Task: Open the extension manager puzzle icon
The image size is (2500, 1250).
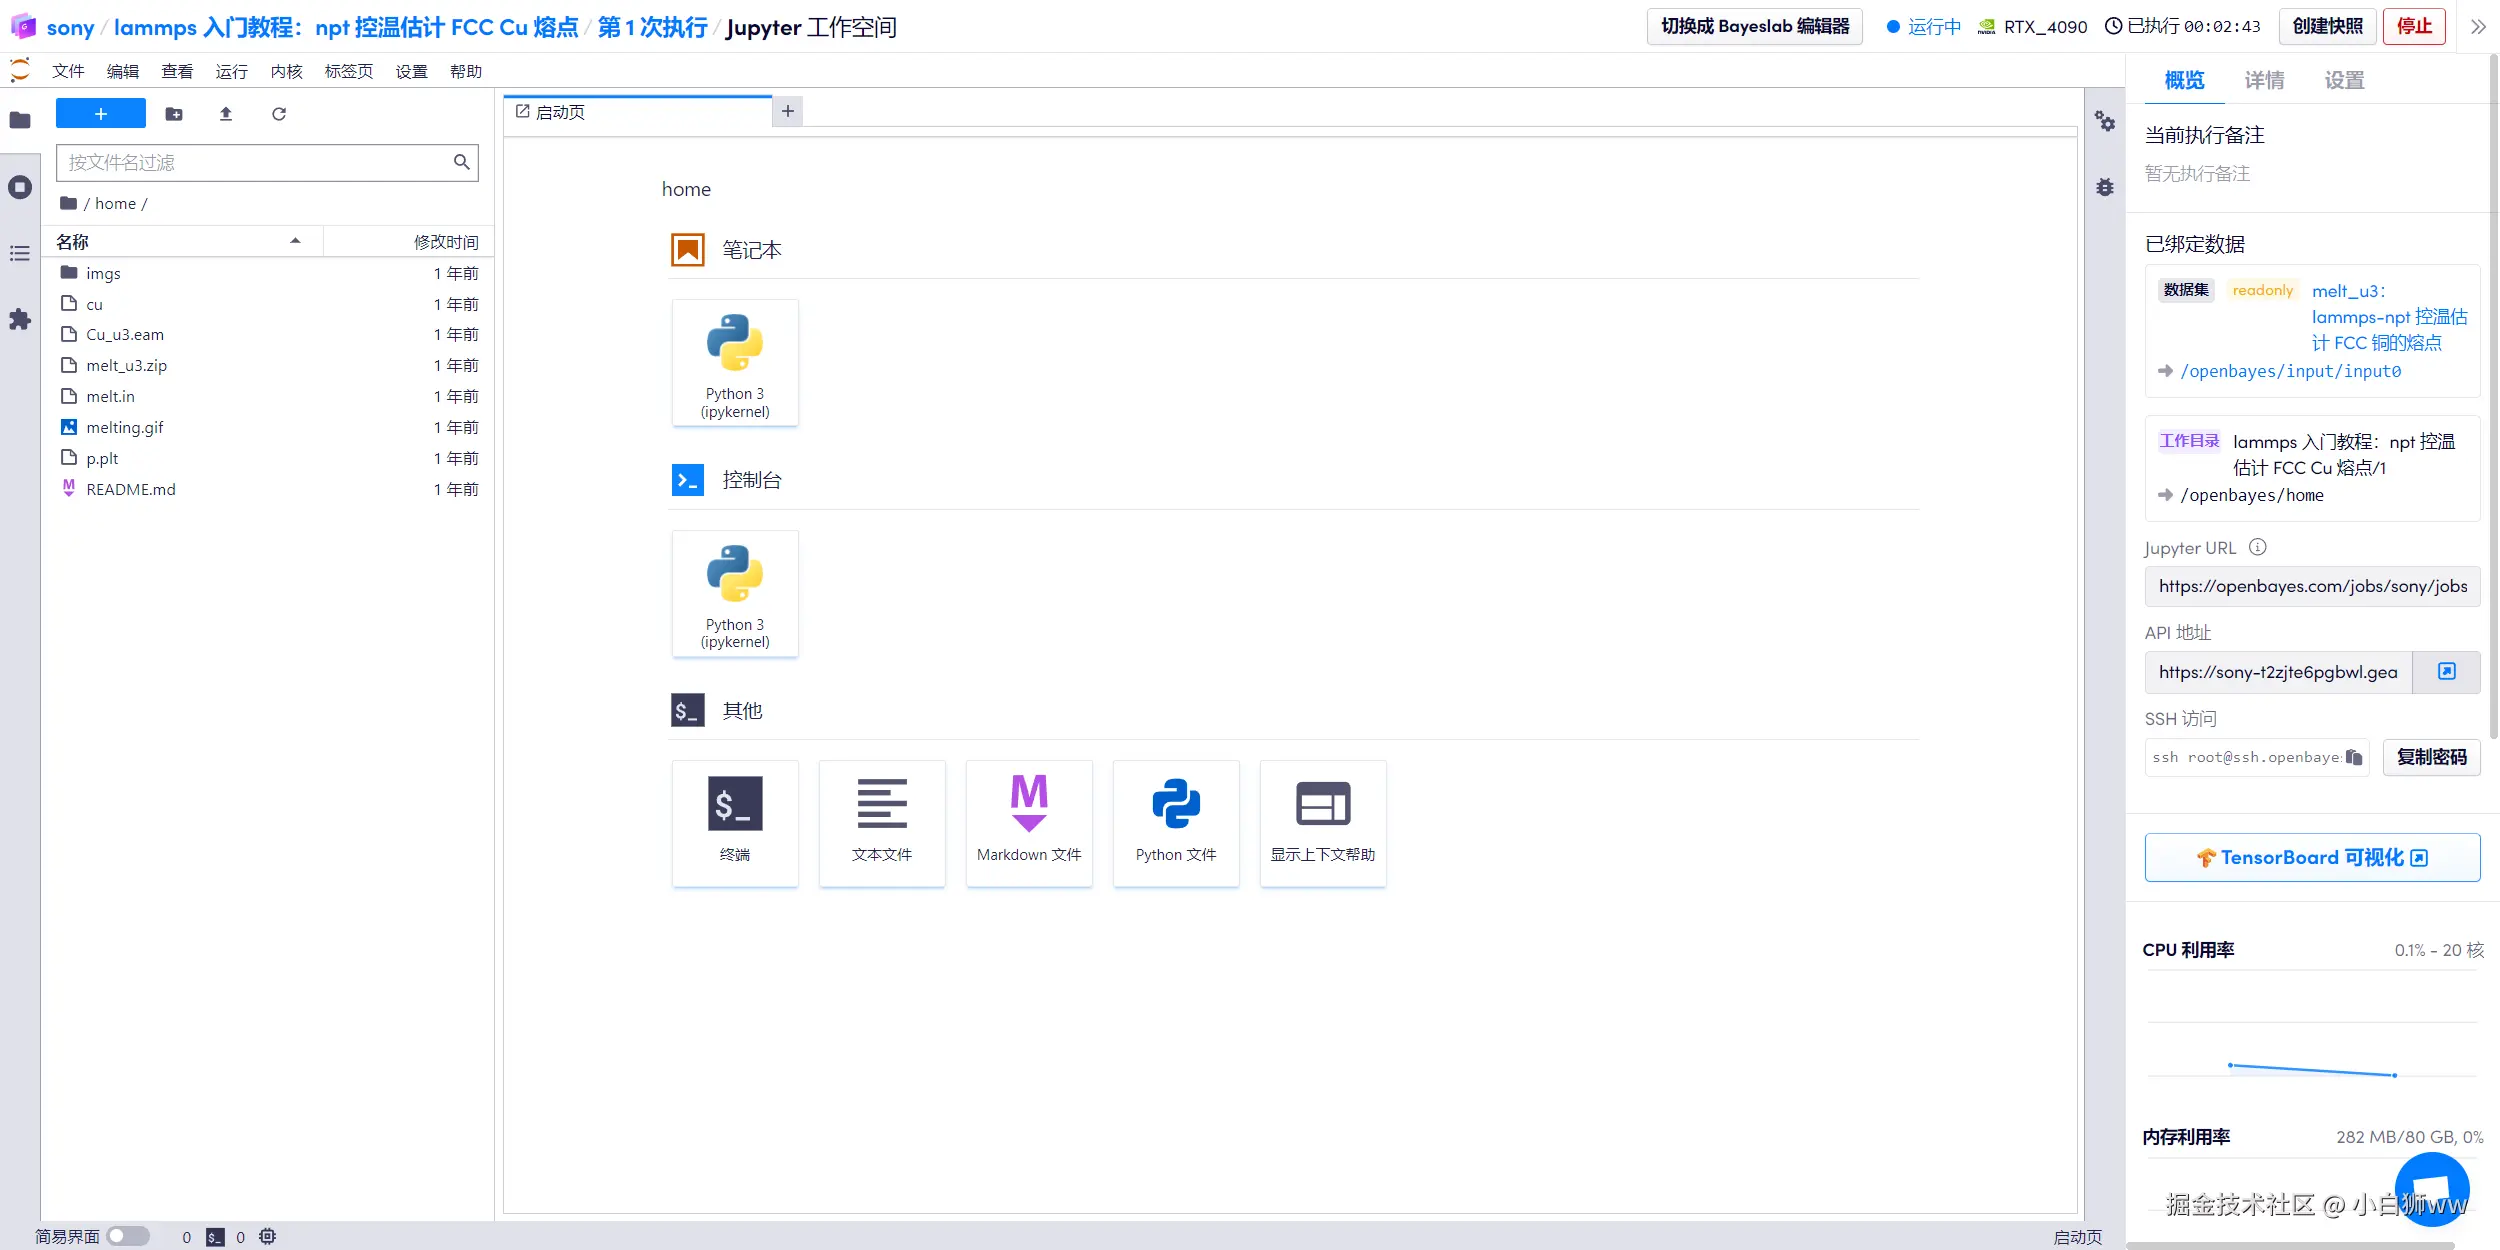Action: click(20, 320)
